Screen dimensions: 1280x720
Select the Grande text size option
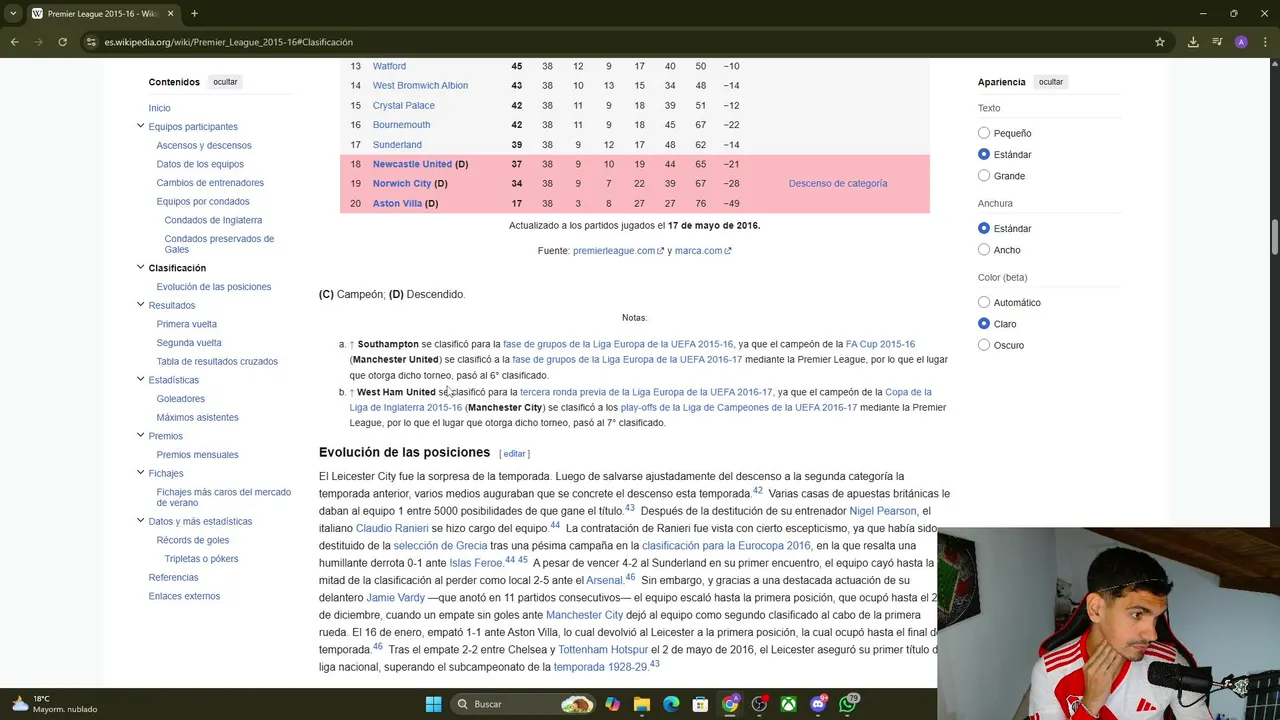coord(984,176)
